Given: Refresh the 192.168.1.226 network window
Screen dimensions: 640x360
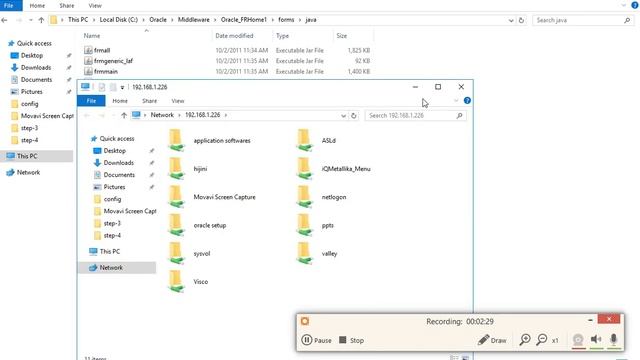Looking at the screenshot, I should tap(354, 116).
